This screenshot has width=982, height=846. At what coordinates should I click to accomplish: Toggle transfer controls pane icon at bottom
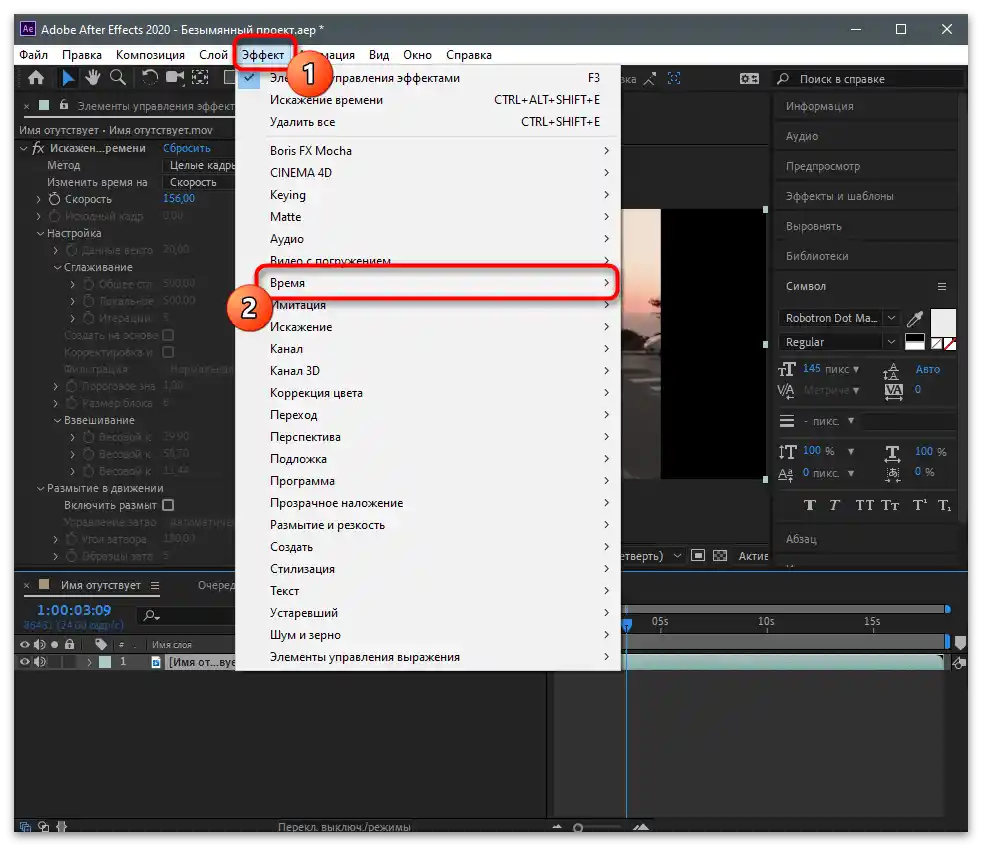(x=43, y=827)
